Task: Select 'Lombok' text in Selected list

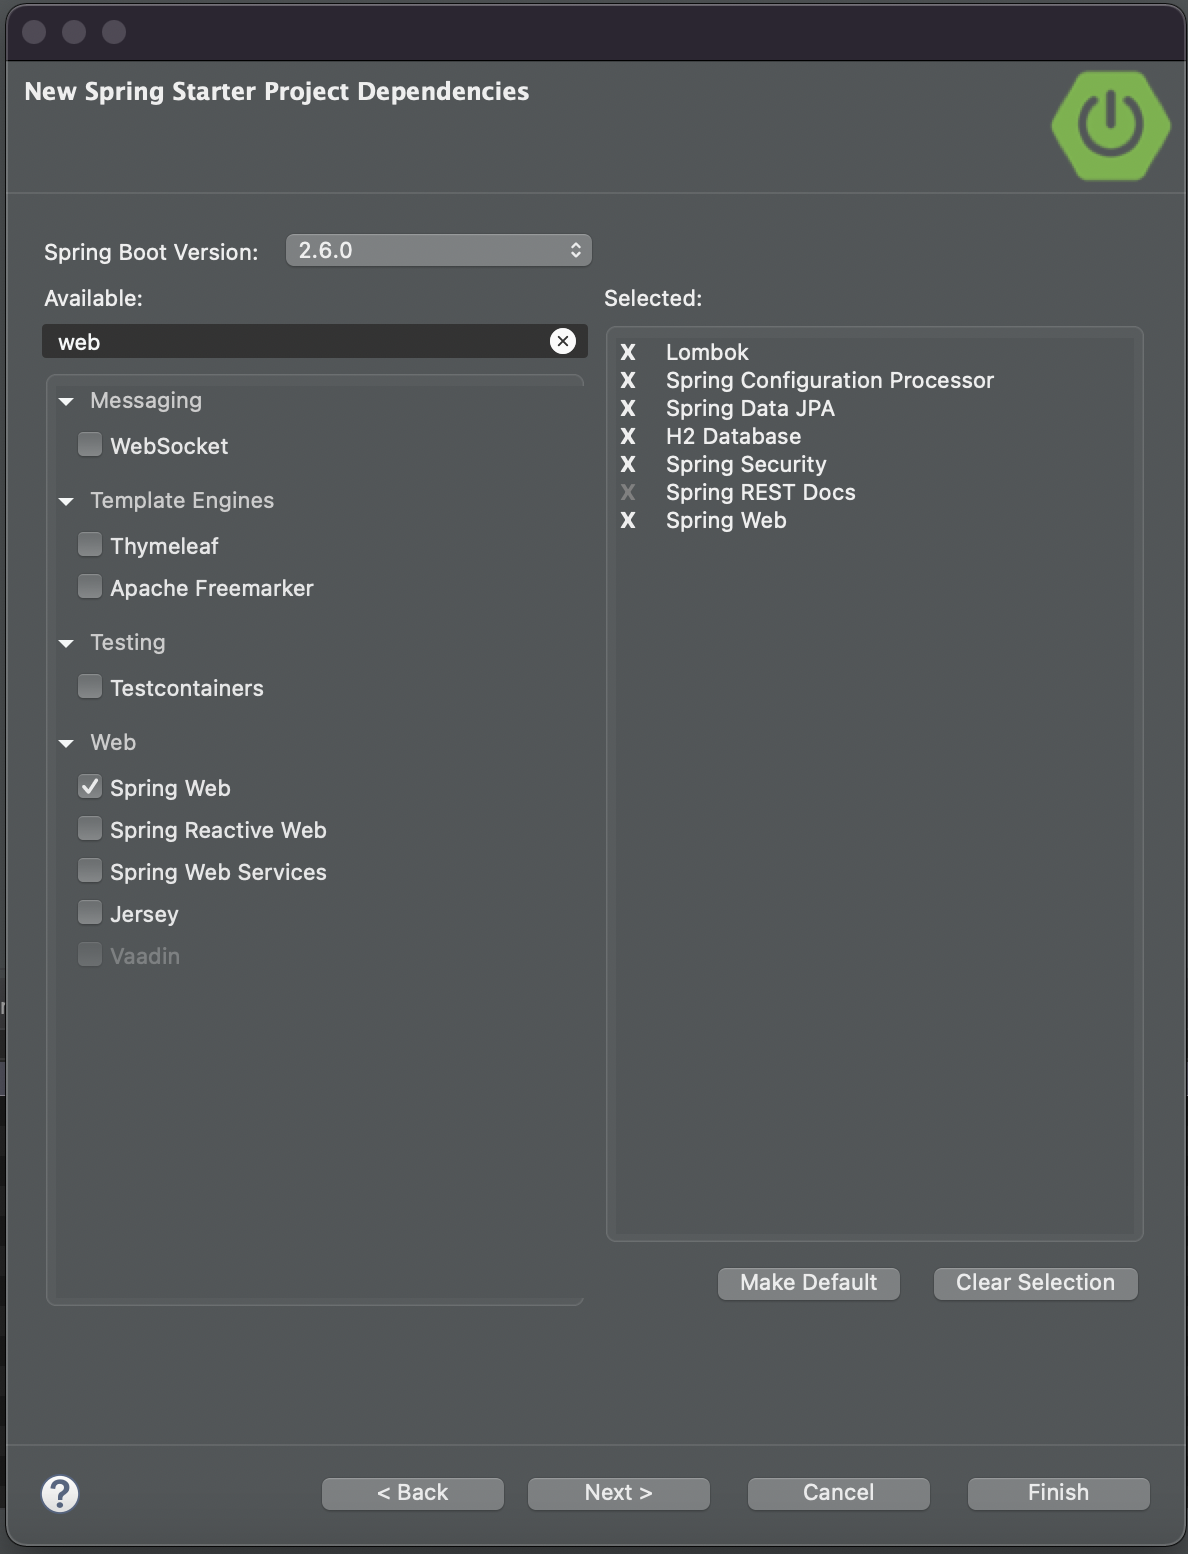Action: point(707,352)
